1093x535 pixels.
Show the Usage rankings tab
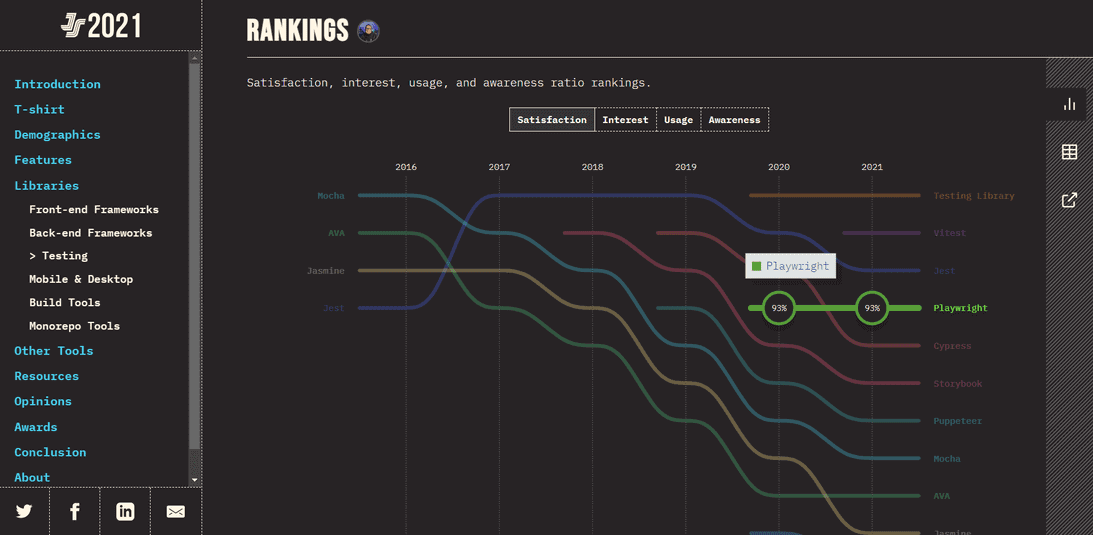[678, 120]
